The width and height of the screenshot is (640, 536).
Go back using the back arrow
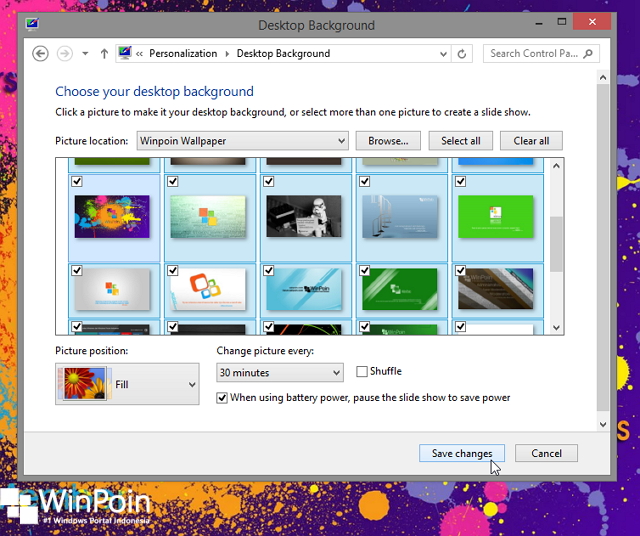(x=40, y=53)
